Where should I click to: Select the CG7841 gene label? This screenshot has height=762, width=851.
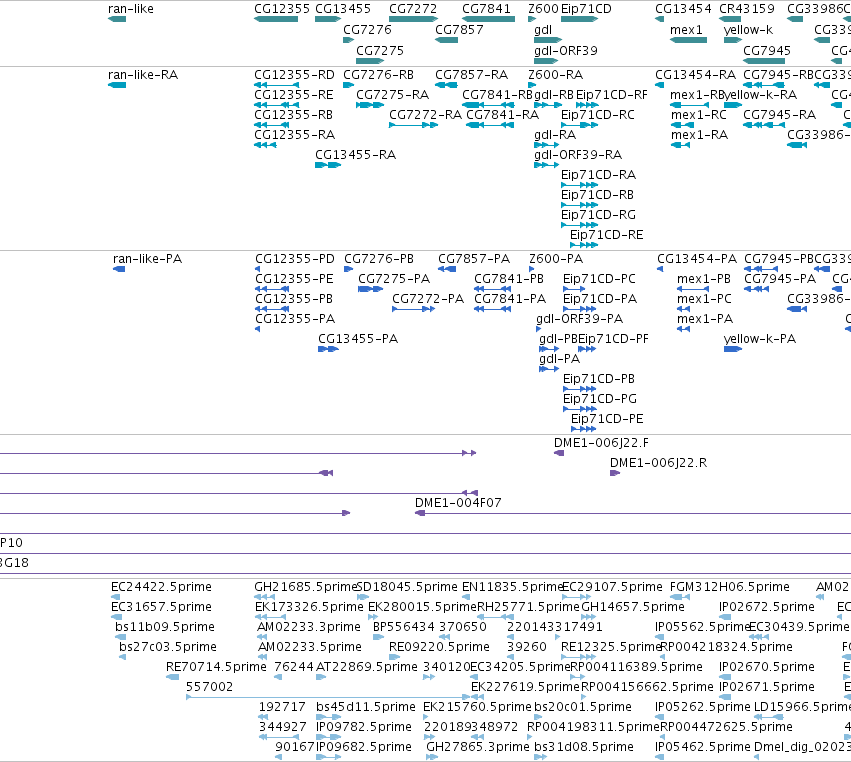tap(486, 9)
